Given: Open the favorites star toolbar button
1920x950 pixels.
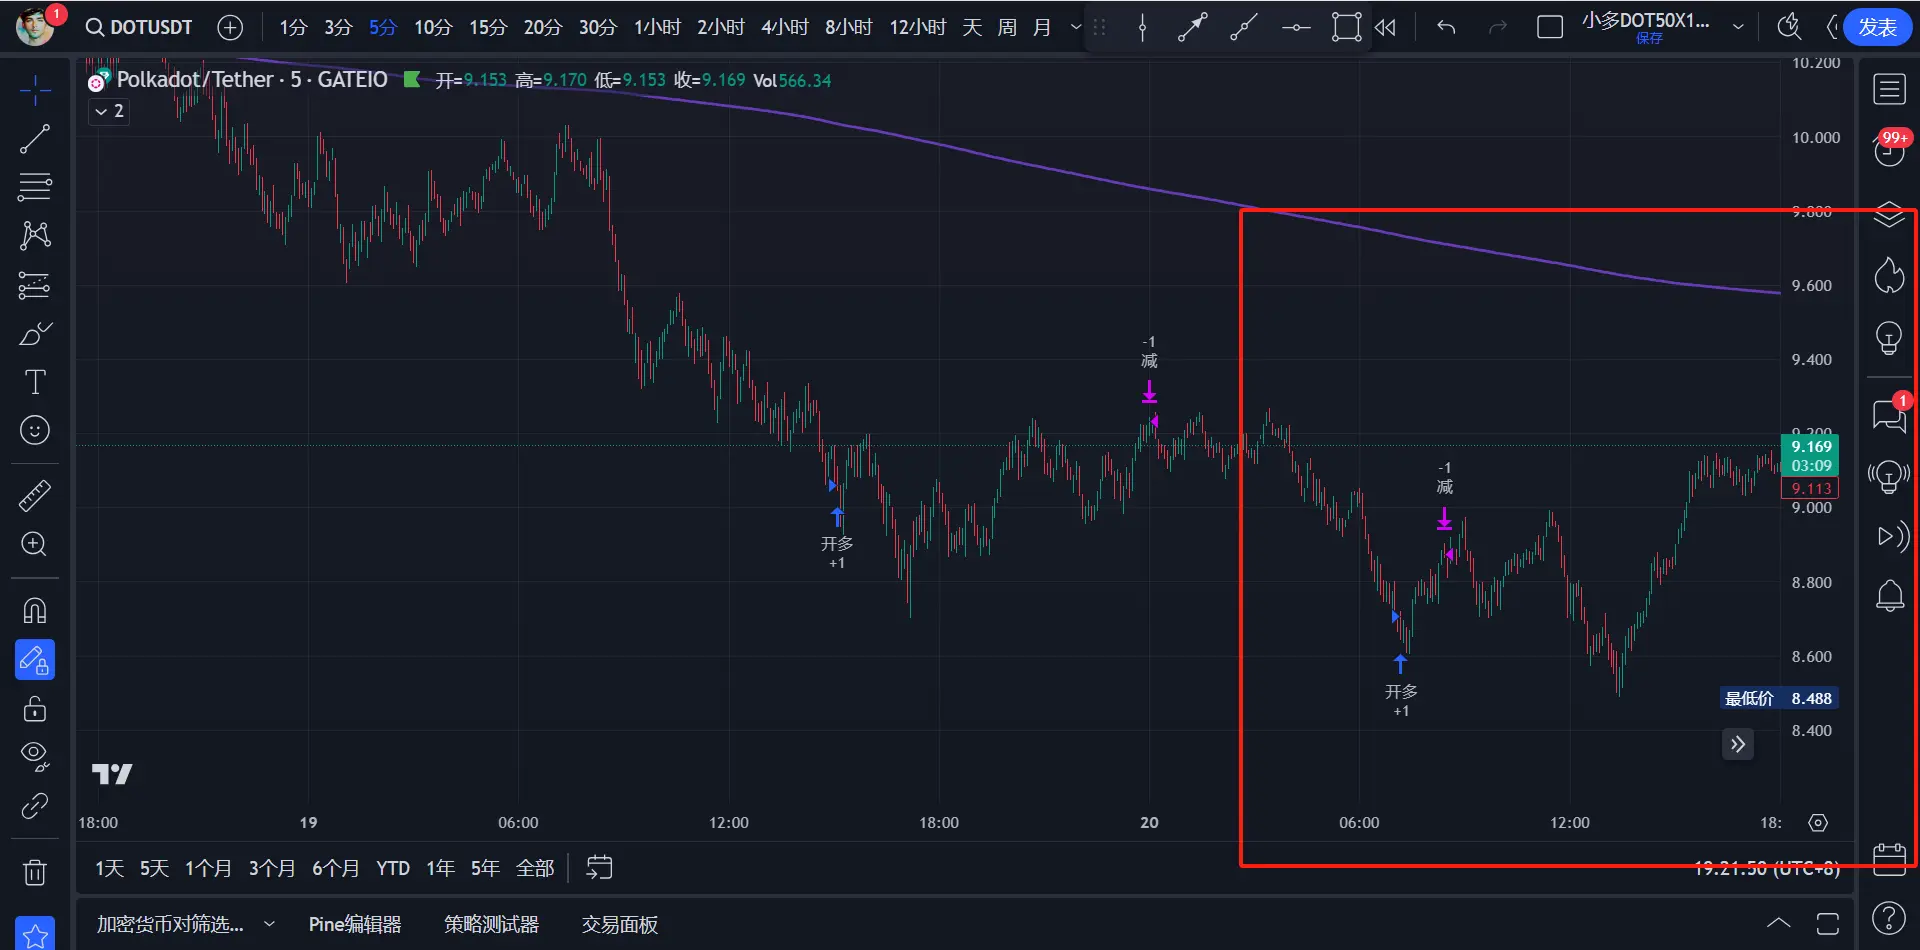Looking at the screenshot, I should point(35,935).
